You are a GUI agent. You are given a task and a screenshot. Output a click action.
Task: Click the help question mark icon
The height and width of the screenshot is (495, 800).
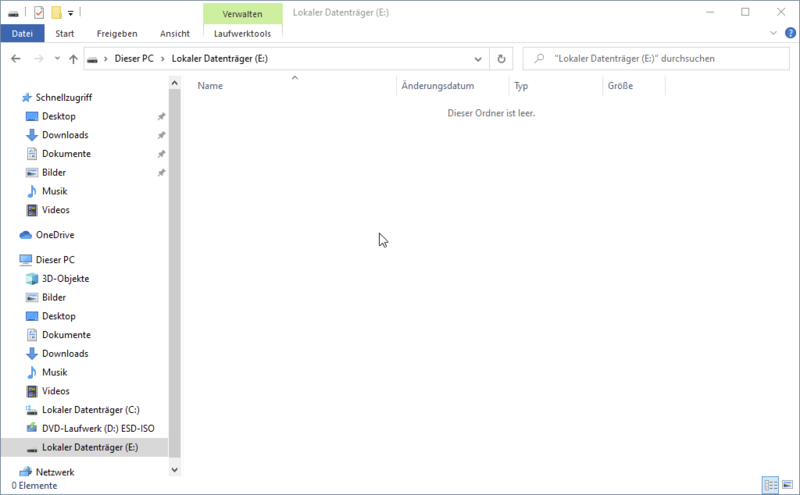pyautogui.click(x=789, y=33)
